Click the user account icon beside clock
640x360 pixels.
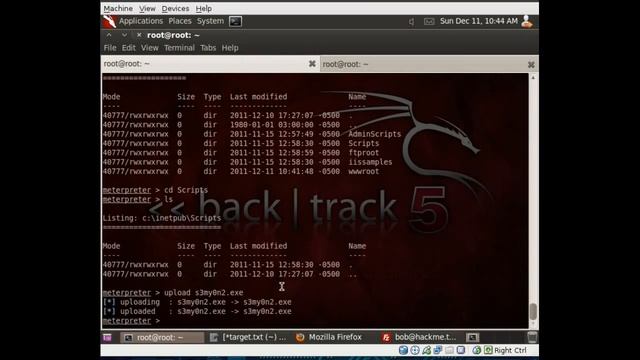tap(527, 21)
